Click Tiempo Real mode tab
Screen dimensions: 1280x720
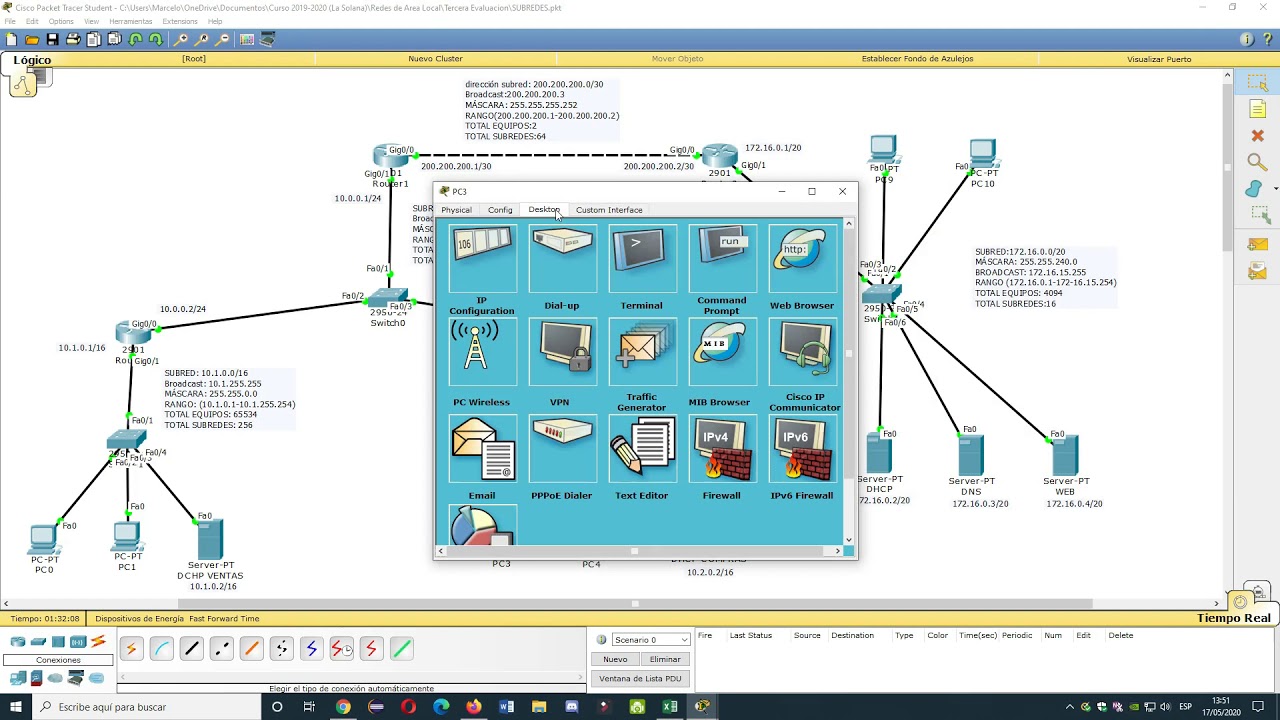[x=1234, y=618]
